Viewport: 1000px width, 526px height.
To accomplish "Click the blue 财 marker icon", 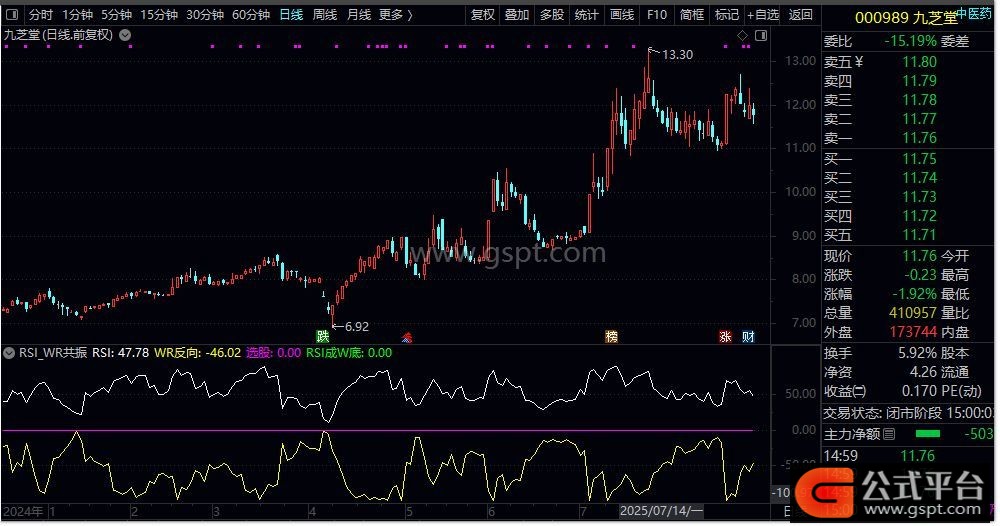I will (748, 336).
